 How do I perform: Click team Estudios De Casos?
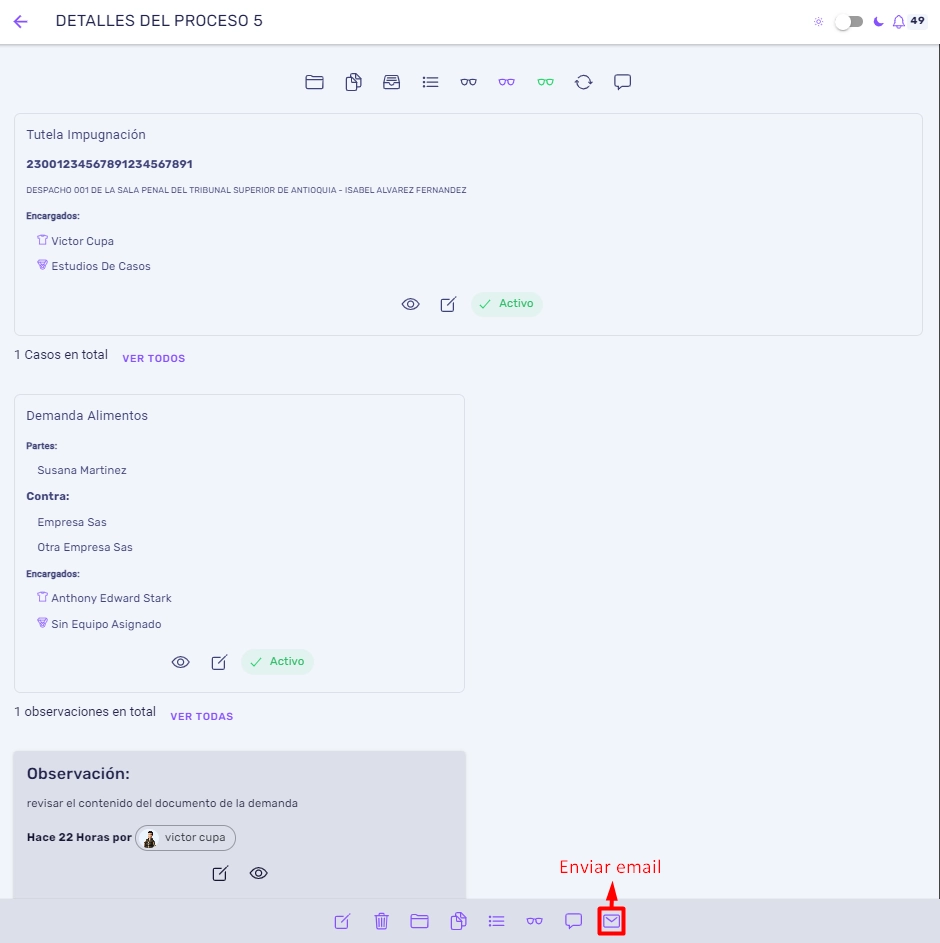pos(101,266)
